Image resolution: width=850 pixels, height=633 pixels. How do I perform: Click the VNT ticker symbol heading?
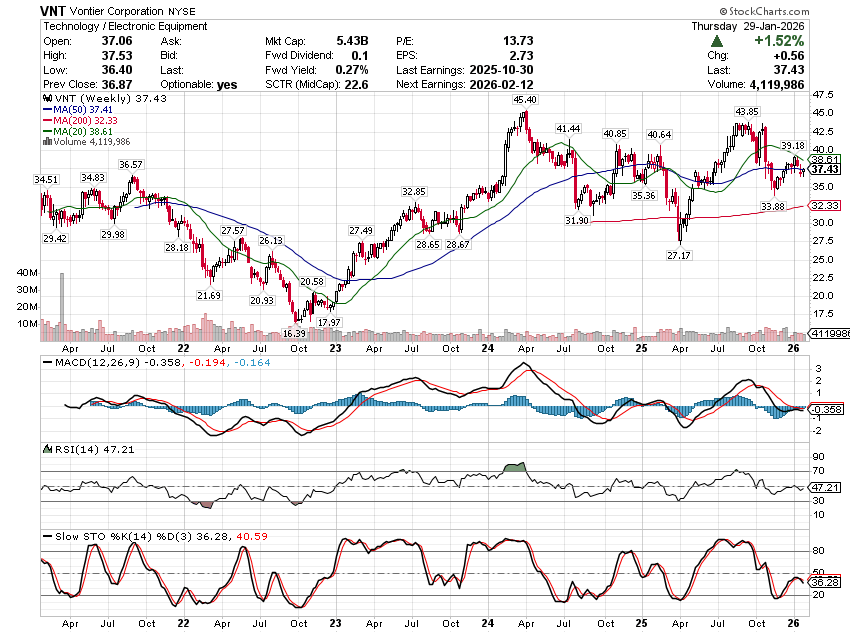pos(56,10)
